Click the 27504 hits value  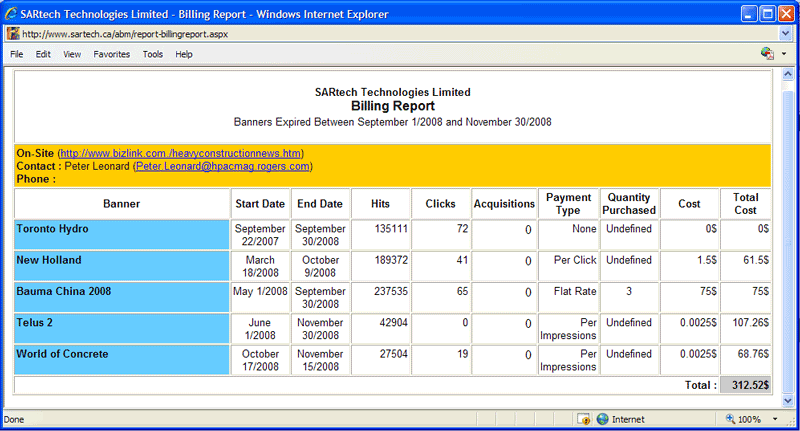tap(393, 354)
